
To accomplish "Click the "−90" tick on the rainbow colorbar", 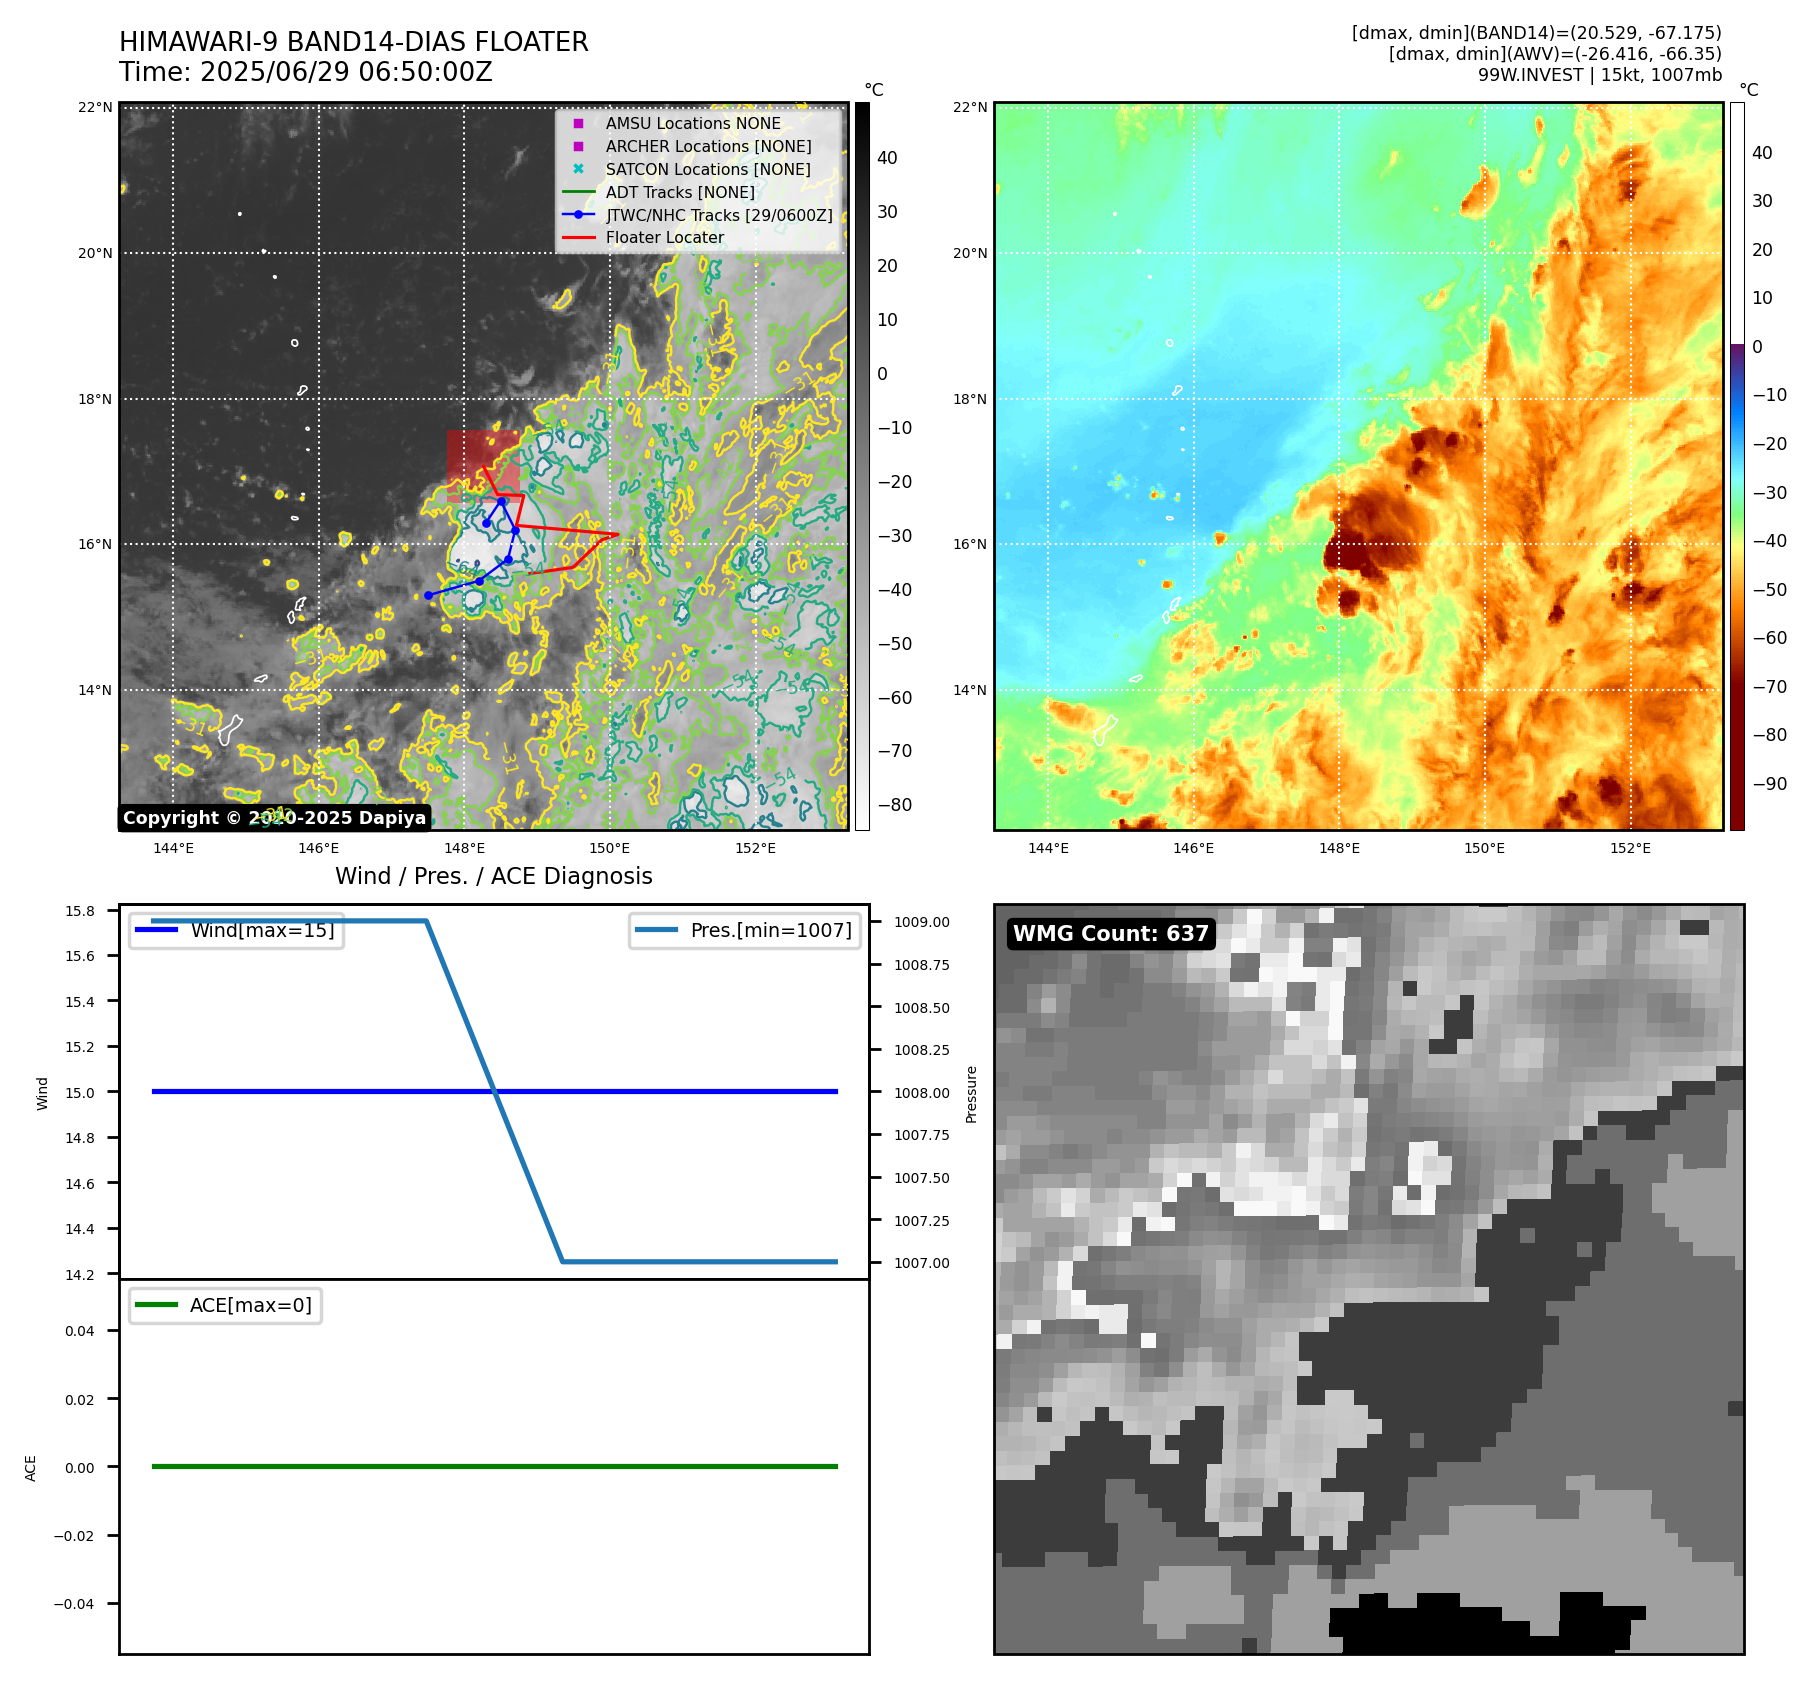I will coord(1770,784).
